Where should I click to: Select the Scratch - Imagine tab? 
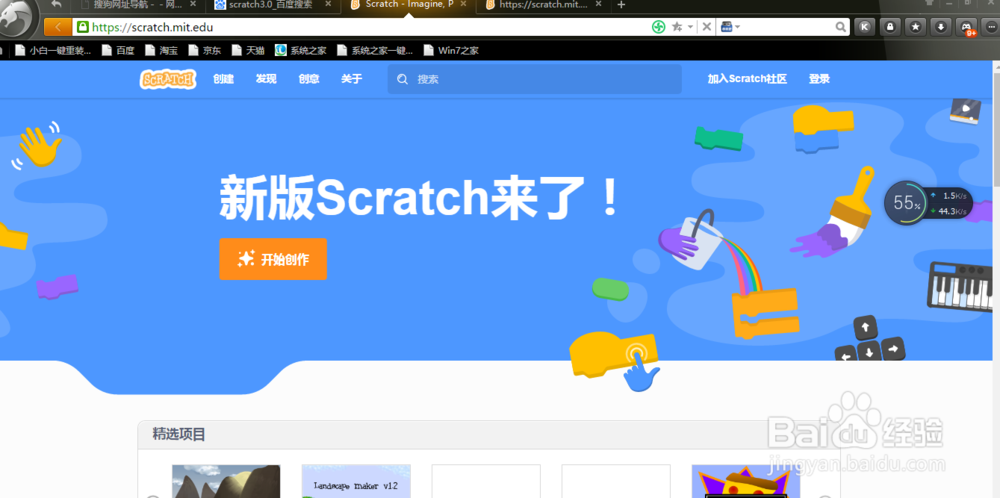click(409, 4)
